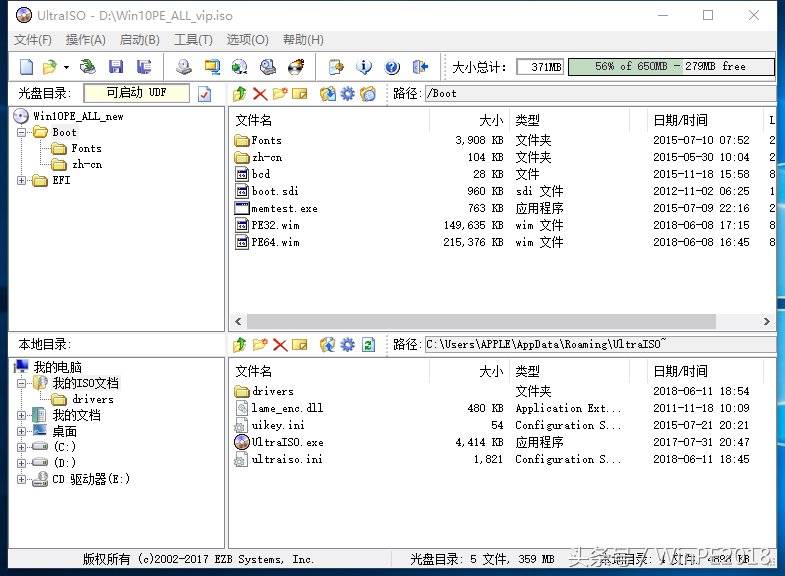Expand the 桌面 tree node
Image resolution: width=785 pixels, height=576 pixels.
pyautogui.click(x=22, y=431)
